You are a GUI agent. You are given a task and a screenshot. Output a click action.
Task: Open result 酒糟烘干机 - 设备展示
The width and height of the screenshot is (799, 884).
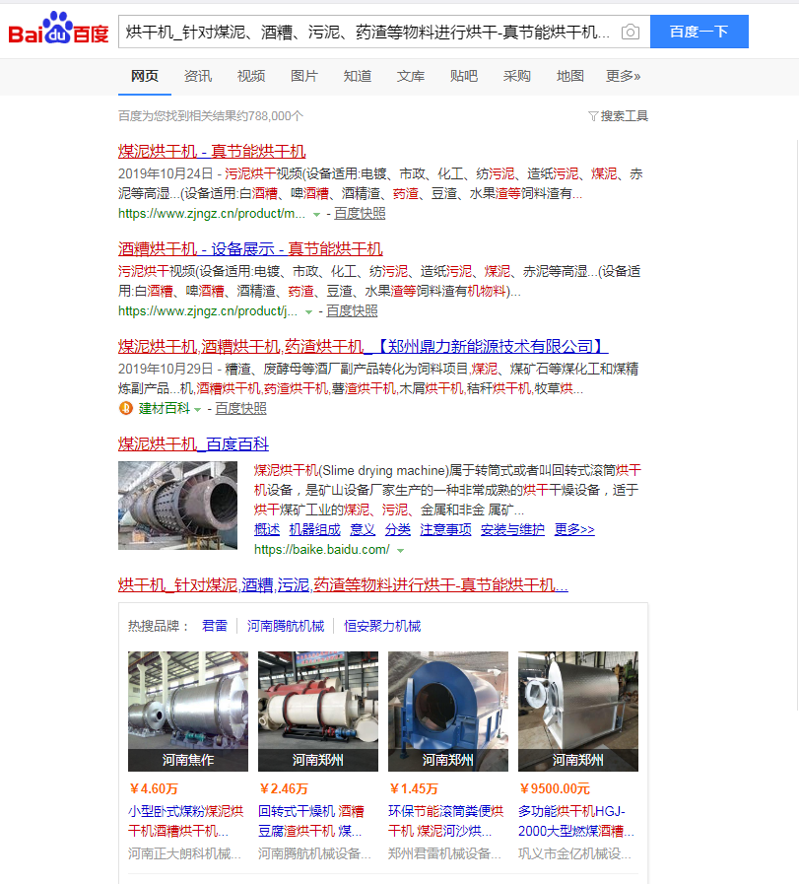(250, 249)
